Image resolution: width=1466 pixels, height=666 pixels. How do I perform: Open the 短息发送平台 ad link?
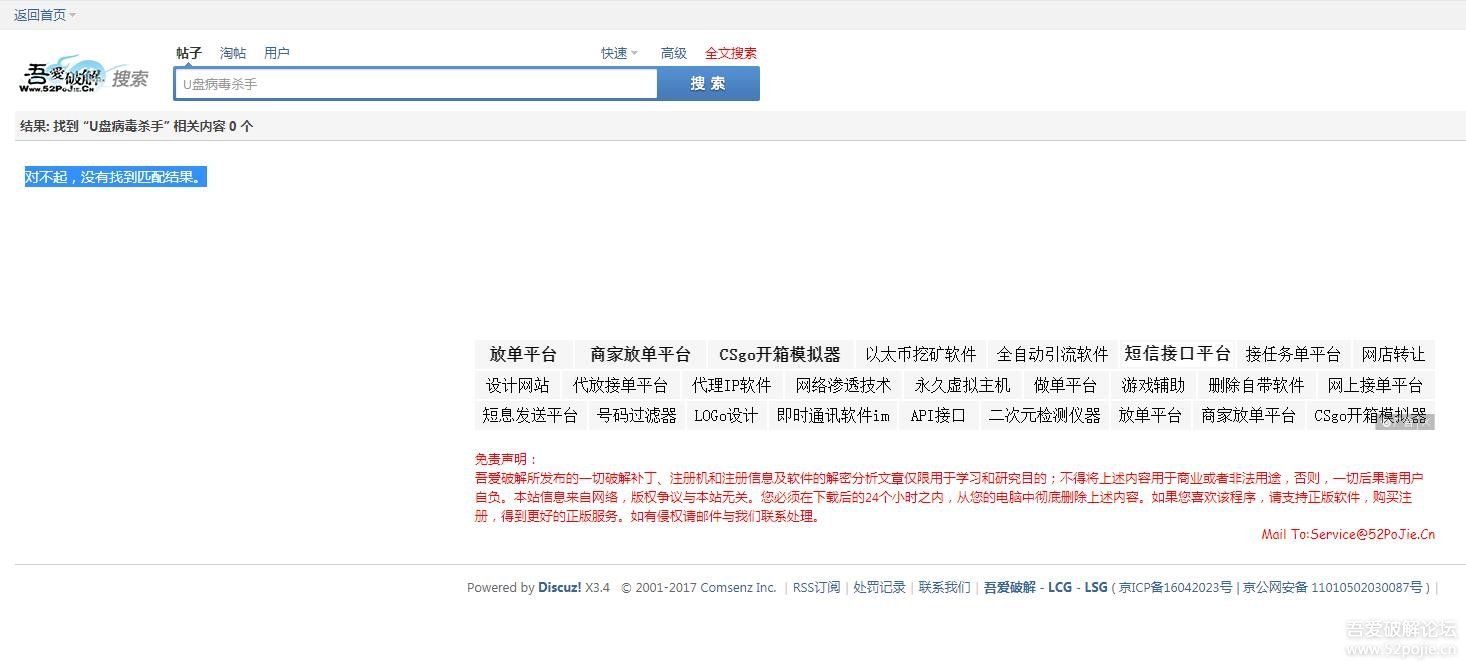coord(530,415)
